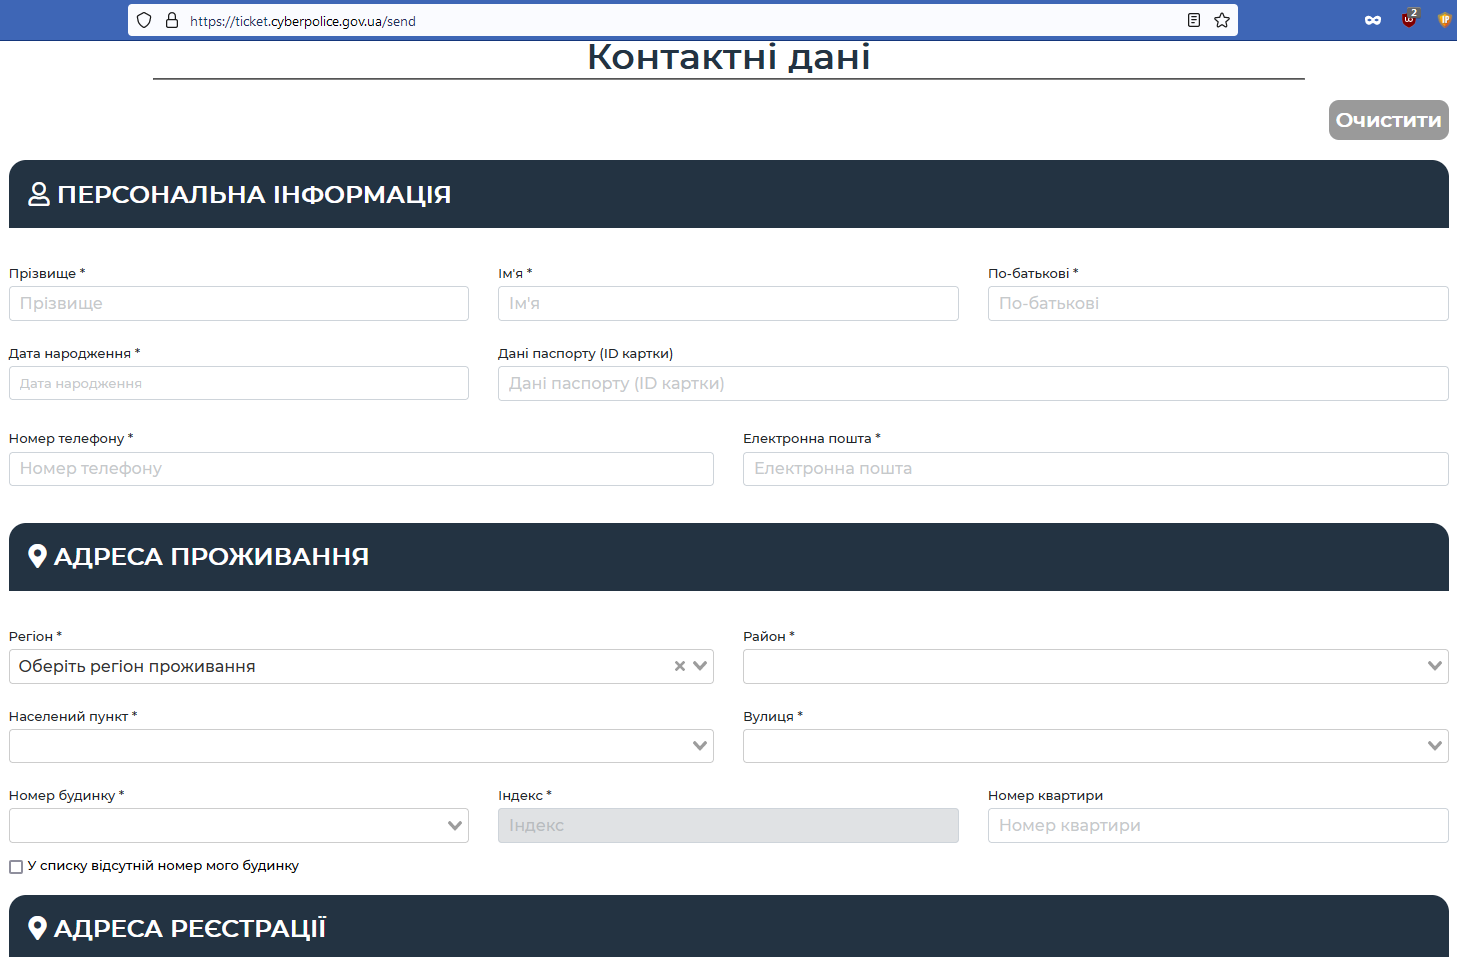Click the АДРЕСА ПРОЖИВАННЯ section title
The height and width of the screenshot is (957, 1457).
[211, 556]
